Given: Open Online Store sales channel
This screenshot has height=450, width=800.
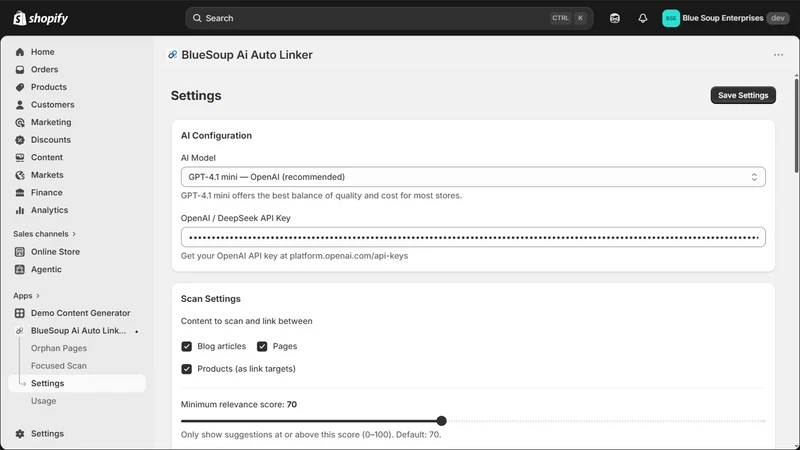Looking at the screenshot, I should tap(55, 252).
